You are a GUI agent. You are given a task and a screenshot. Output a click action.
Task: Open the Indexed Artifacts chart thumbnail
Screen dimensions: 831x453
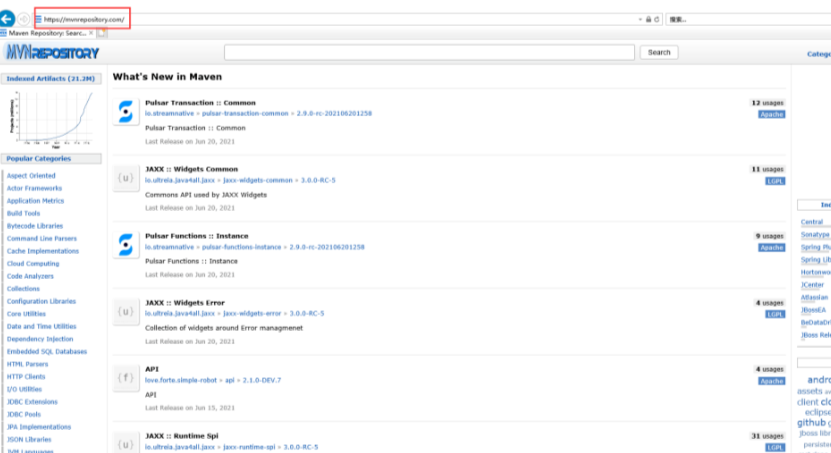click(52, 119)
